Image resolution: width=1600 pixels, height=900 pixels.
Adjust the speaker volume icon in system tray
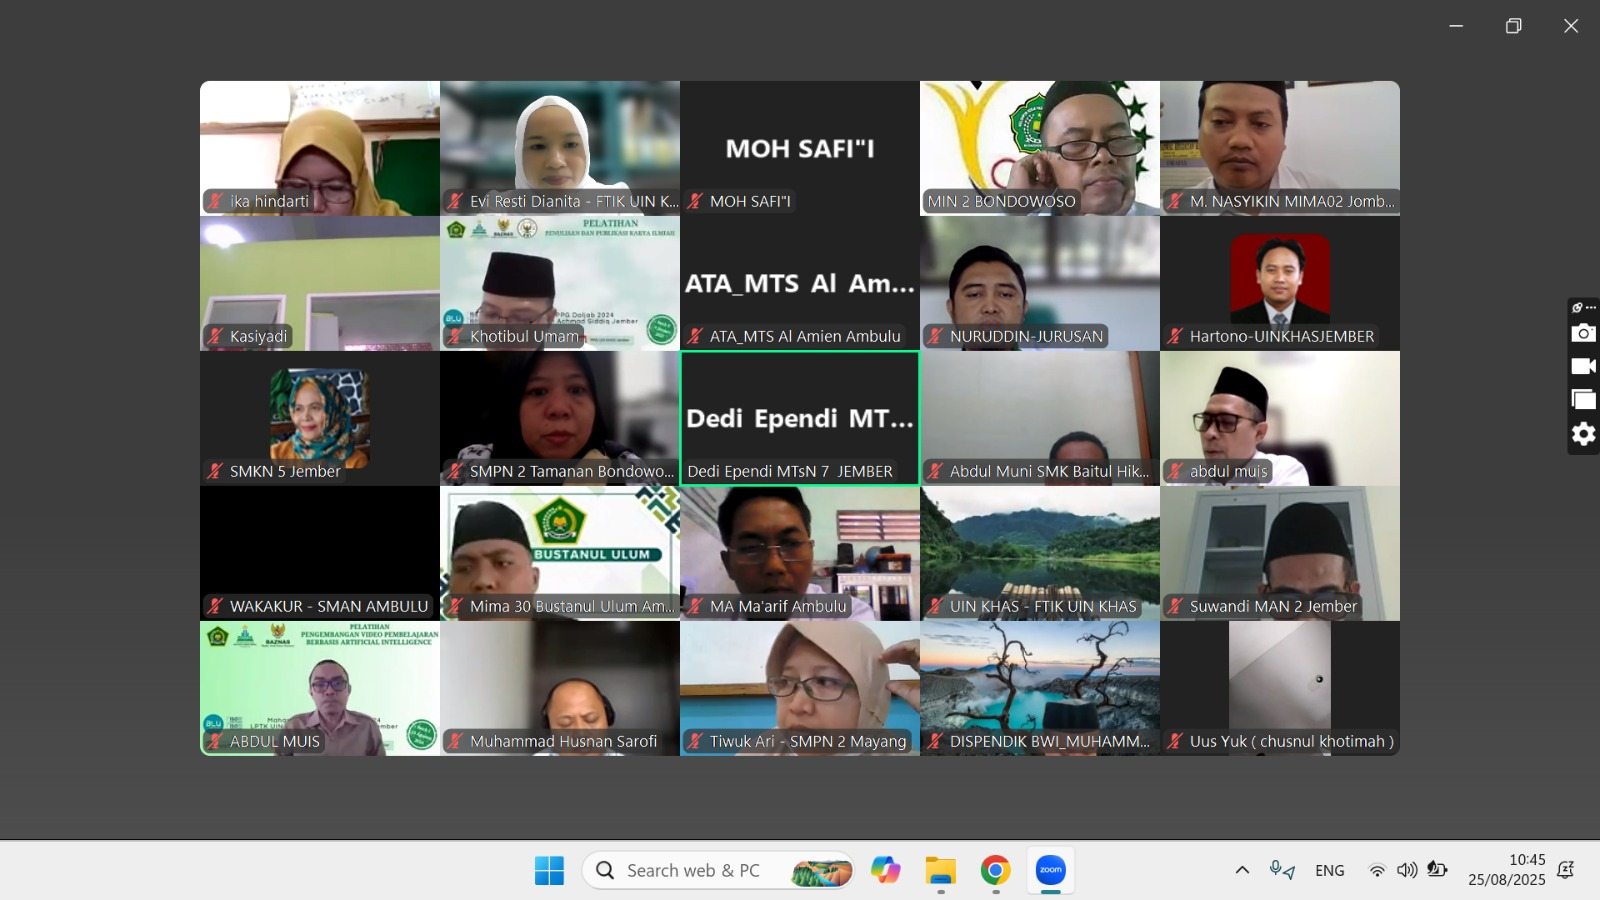point(1407,870)
